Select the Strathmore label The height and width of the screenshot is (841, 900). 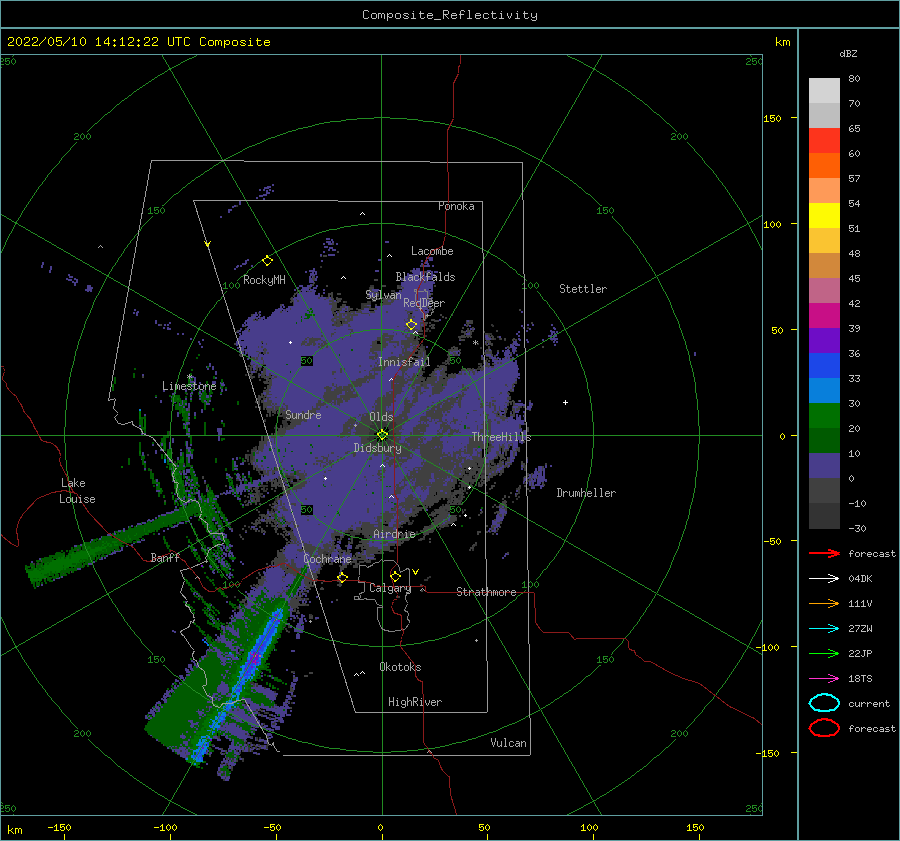click(486, 592)
